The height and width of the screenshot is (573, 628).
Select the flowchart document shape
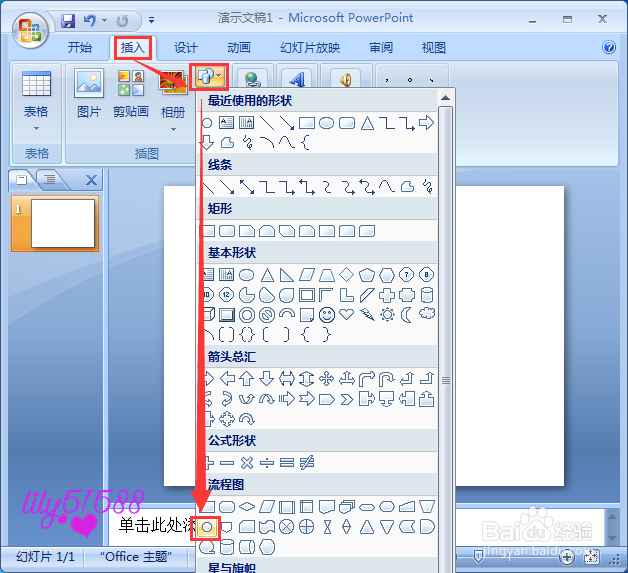click(327, 507)
